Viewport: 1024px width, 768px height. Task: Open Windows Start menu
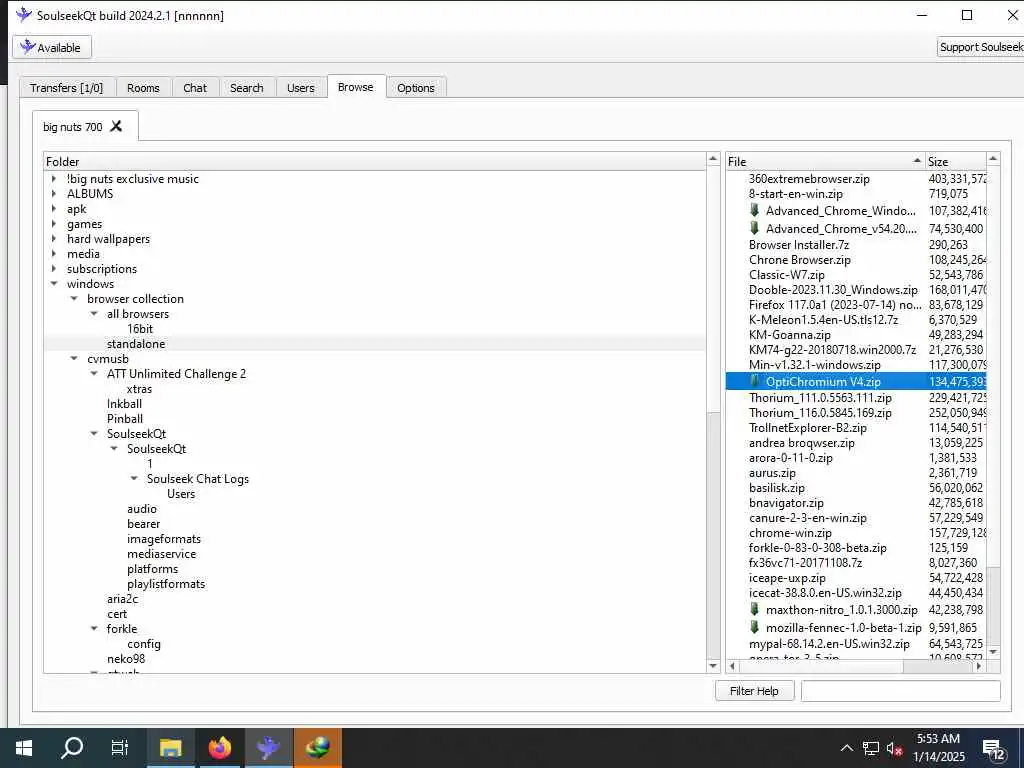(x=24, y=748)
